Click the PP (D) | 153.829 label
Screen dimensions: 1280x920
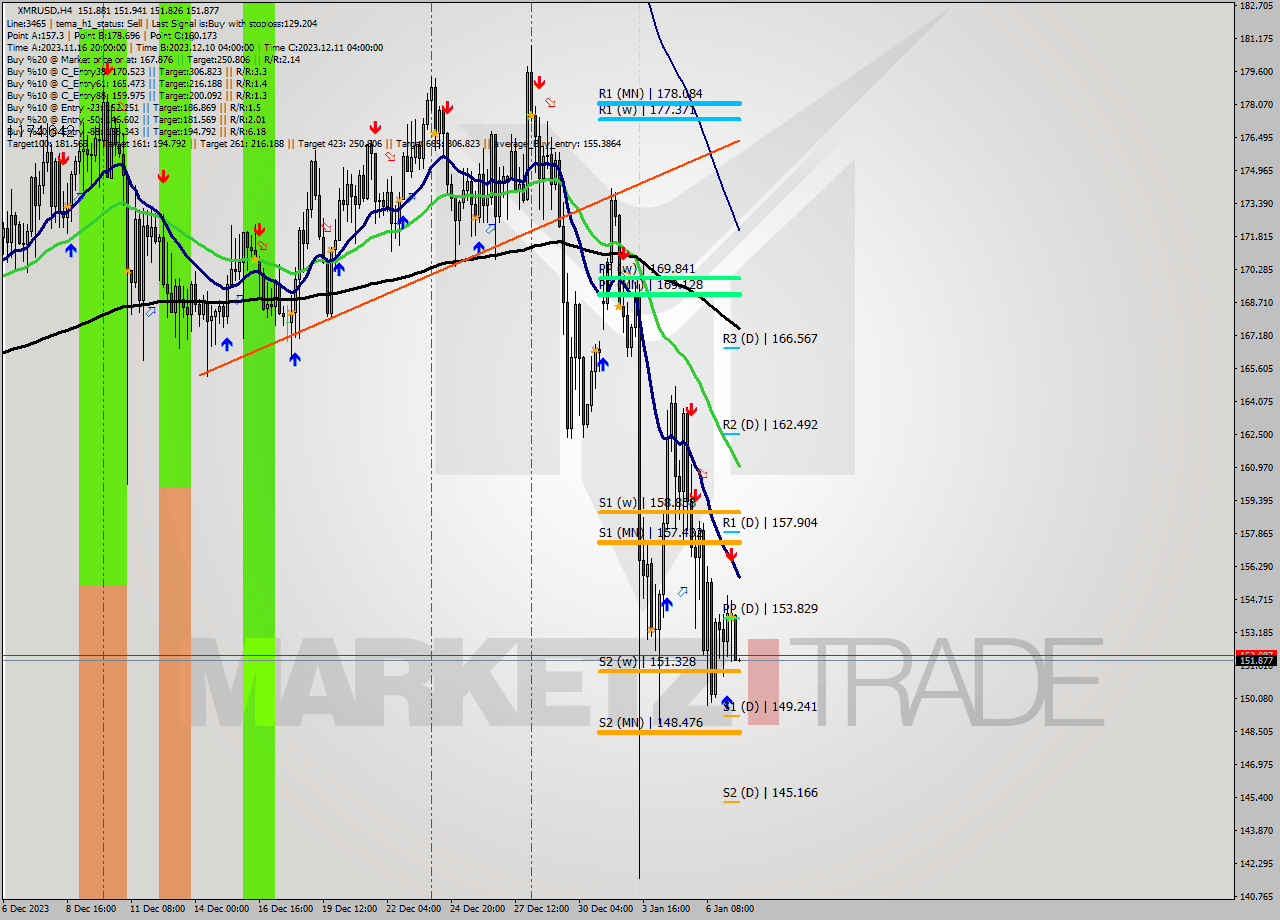point(770,609)
